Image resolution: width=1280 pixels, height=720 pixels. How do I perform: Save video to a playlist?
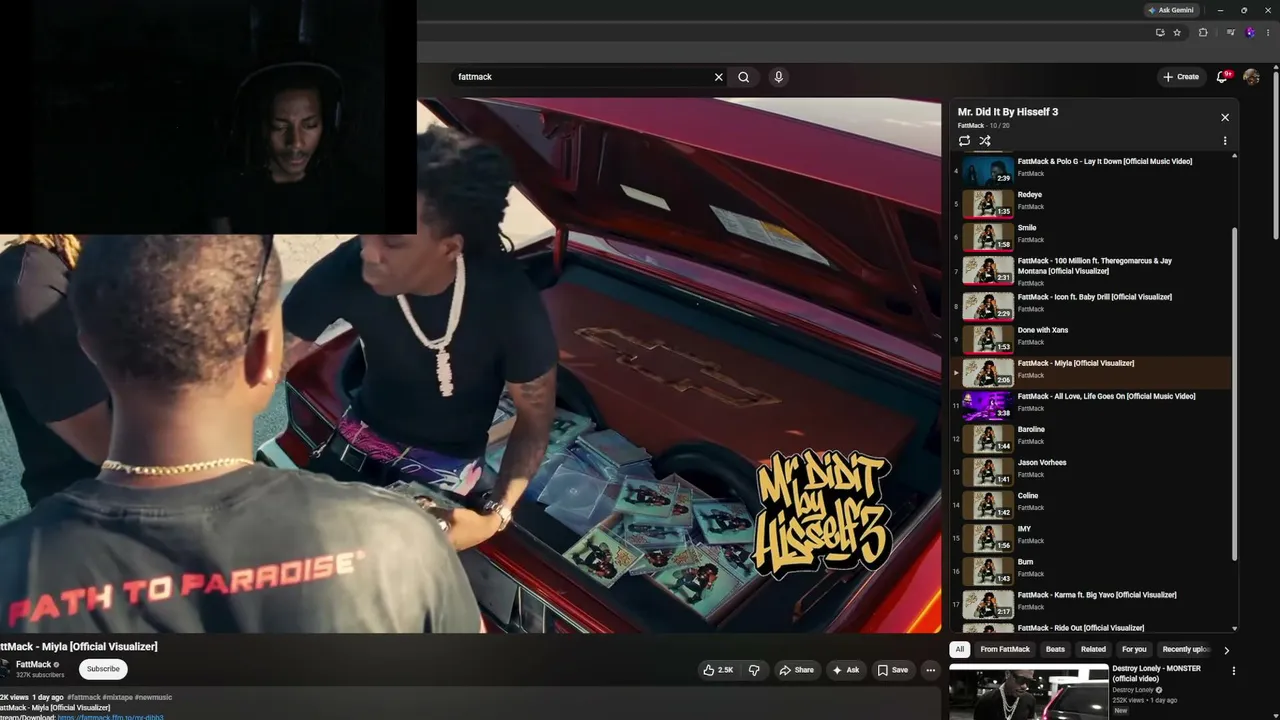click(x=893, y=670)
